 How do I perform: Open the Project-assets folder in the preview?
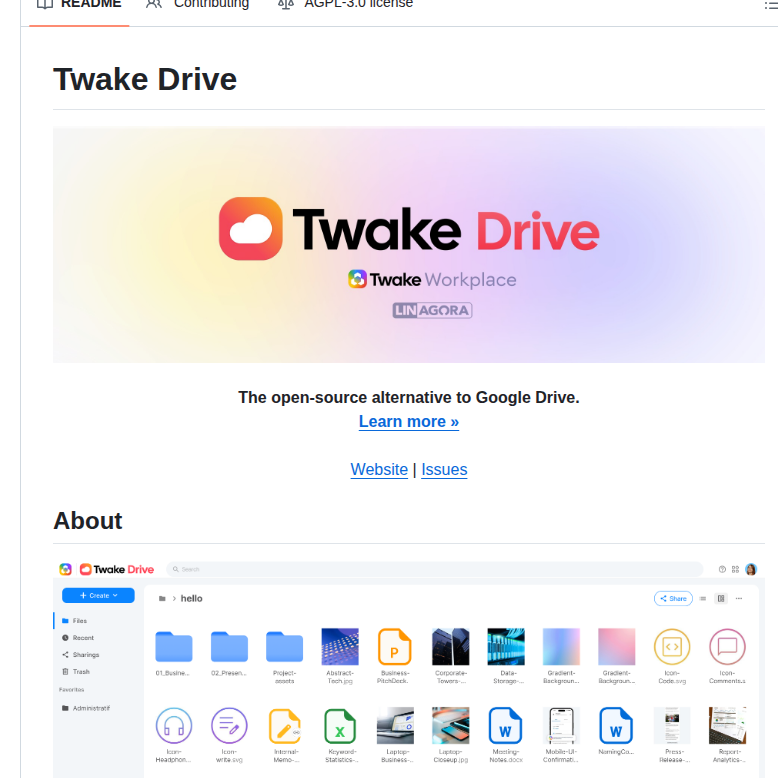[x=284, y=647]
